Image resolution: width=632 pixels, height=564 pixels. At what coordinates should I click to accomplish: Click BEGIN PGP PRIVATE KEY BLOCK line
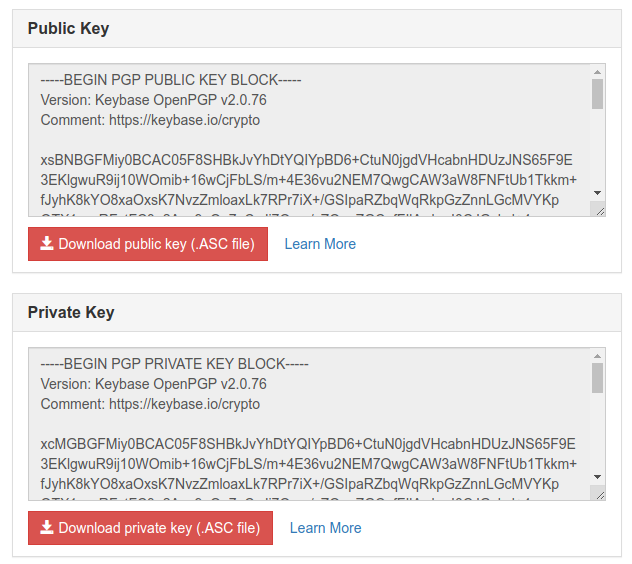pyautogui.click(x=174, y=364)
